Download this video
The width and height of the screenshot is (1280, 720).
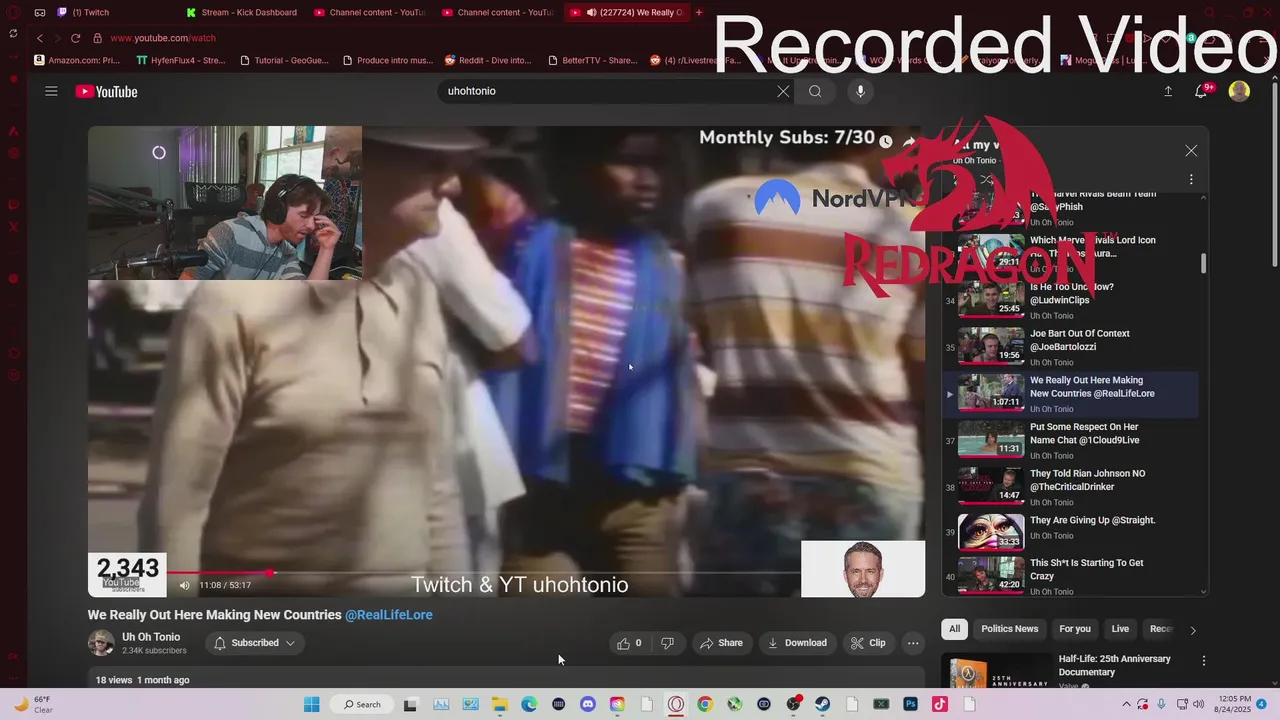point(797,643)
